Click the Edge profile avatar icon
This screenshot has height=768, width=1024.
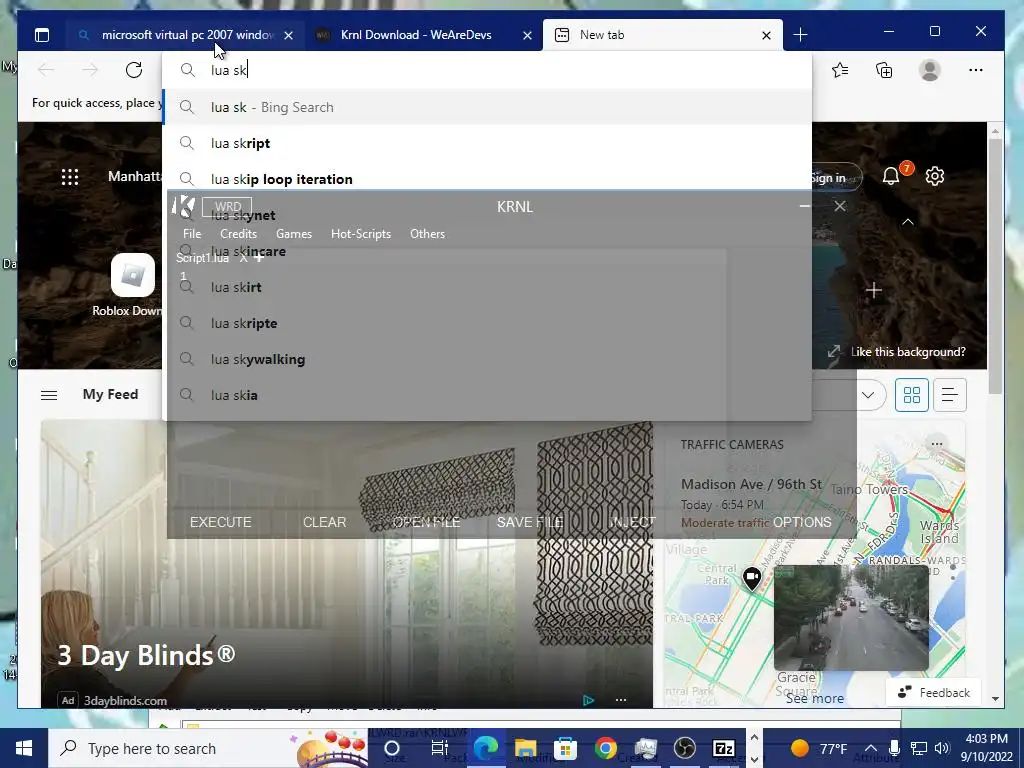click(930, 70)
